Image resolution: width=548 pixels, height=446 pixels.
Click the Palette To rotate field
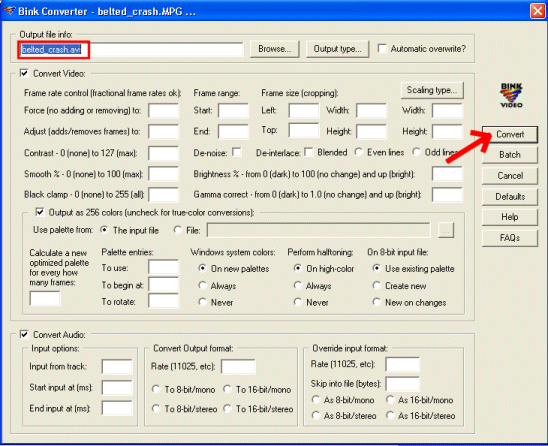[164, 301]
